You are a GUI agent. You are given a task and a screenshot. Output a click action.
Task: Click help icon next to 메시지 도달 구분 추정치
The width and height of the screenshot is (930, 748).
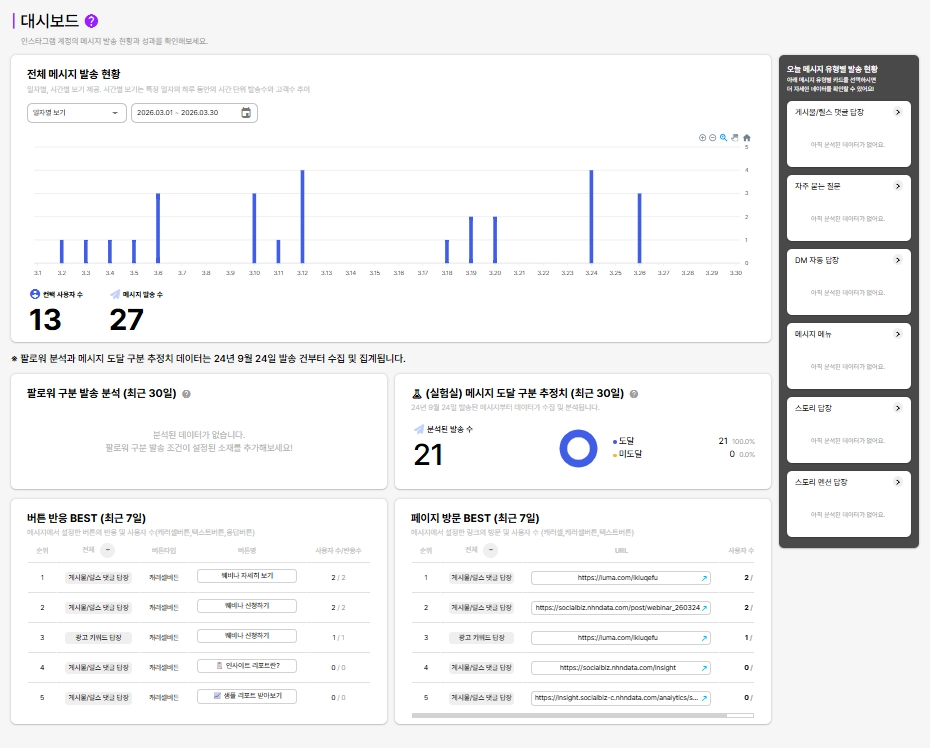point(633,394)
